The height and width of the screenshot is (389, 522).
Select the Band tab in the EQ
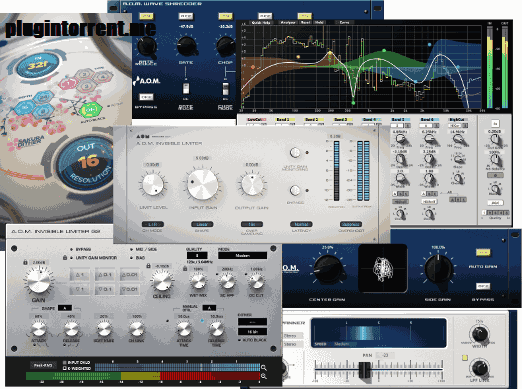306,22
